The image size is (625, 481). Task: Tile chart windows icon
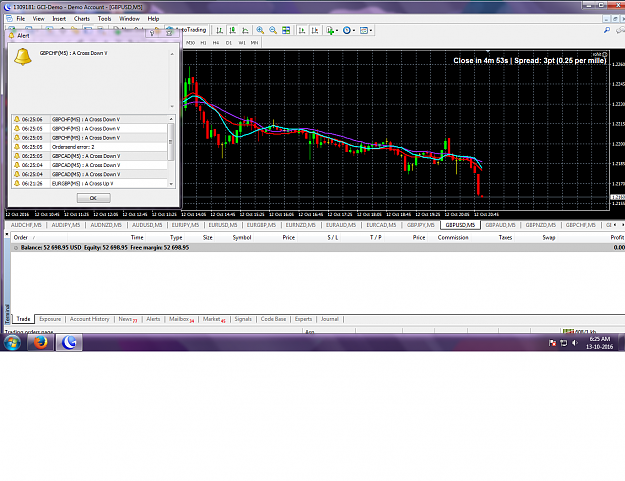[286, 30]
